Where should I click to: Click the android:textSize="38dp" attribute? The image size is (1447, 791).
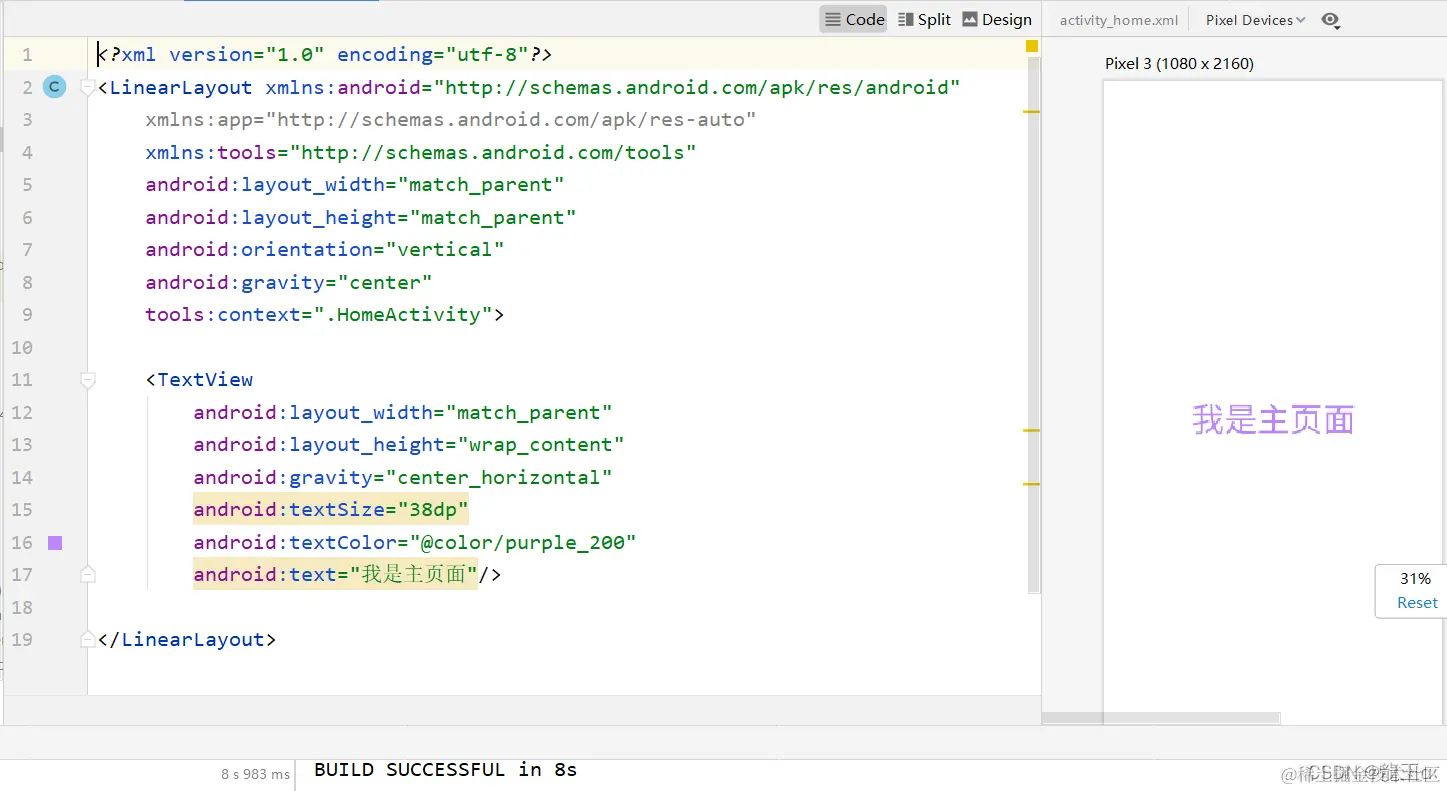click(331, 510)
